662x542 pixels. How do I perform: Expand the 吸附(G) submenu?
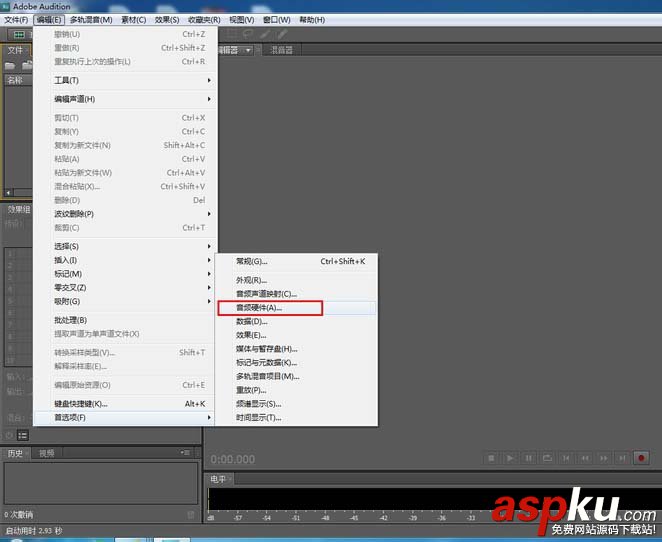click(x=125, y=301)
